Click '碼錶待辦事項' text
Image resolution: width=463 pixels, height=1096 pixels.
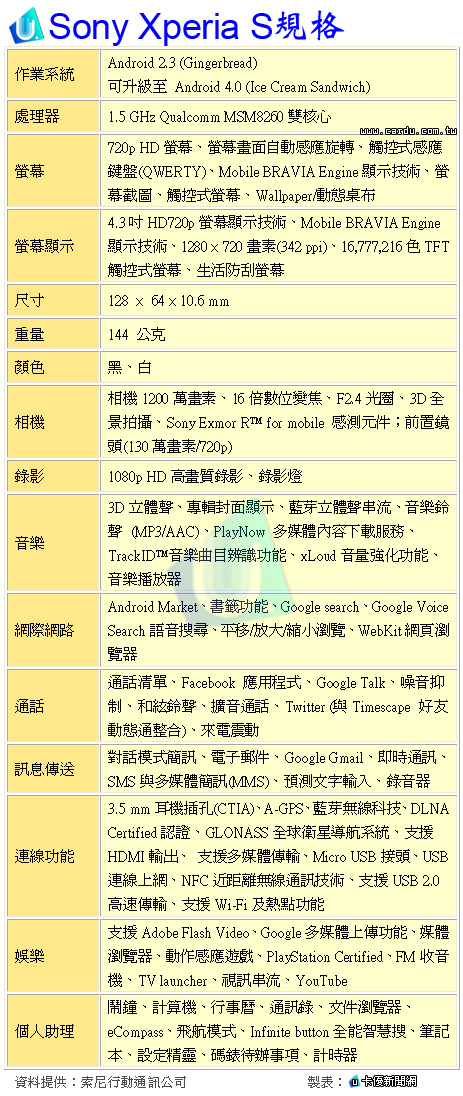[260, 1056]
